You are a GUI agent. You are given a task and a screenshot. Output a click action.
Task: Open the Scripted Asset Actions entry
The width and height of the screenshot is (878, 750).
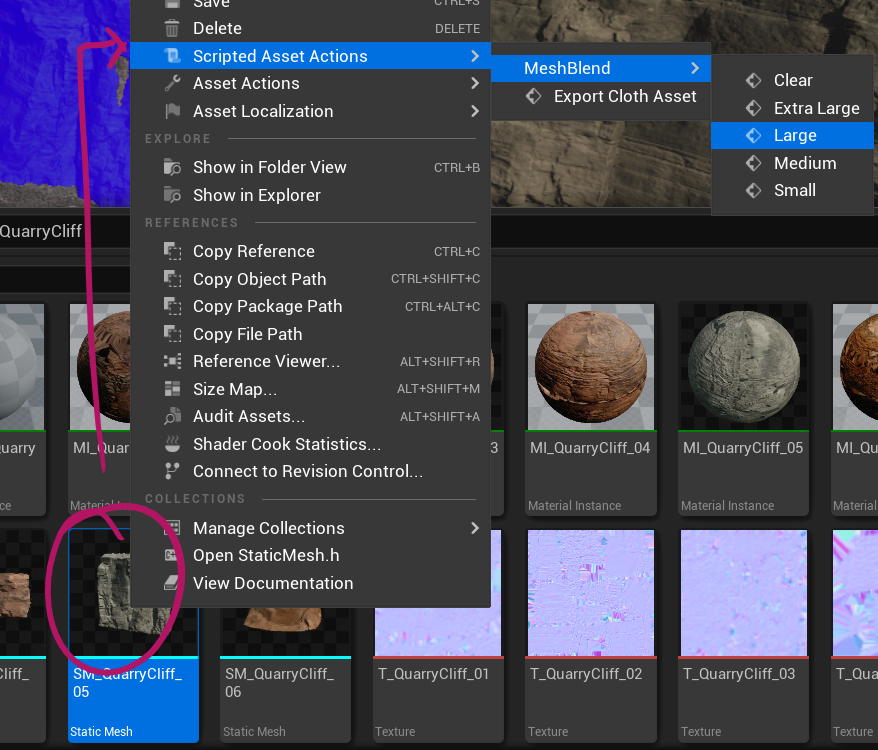311,56
